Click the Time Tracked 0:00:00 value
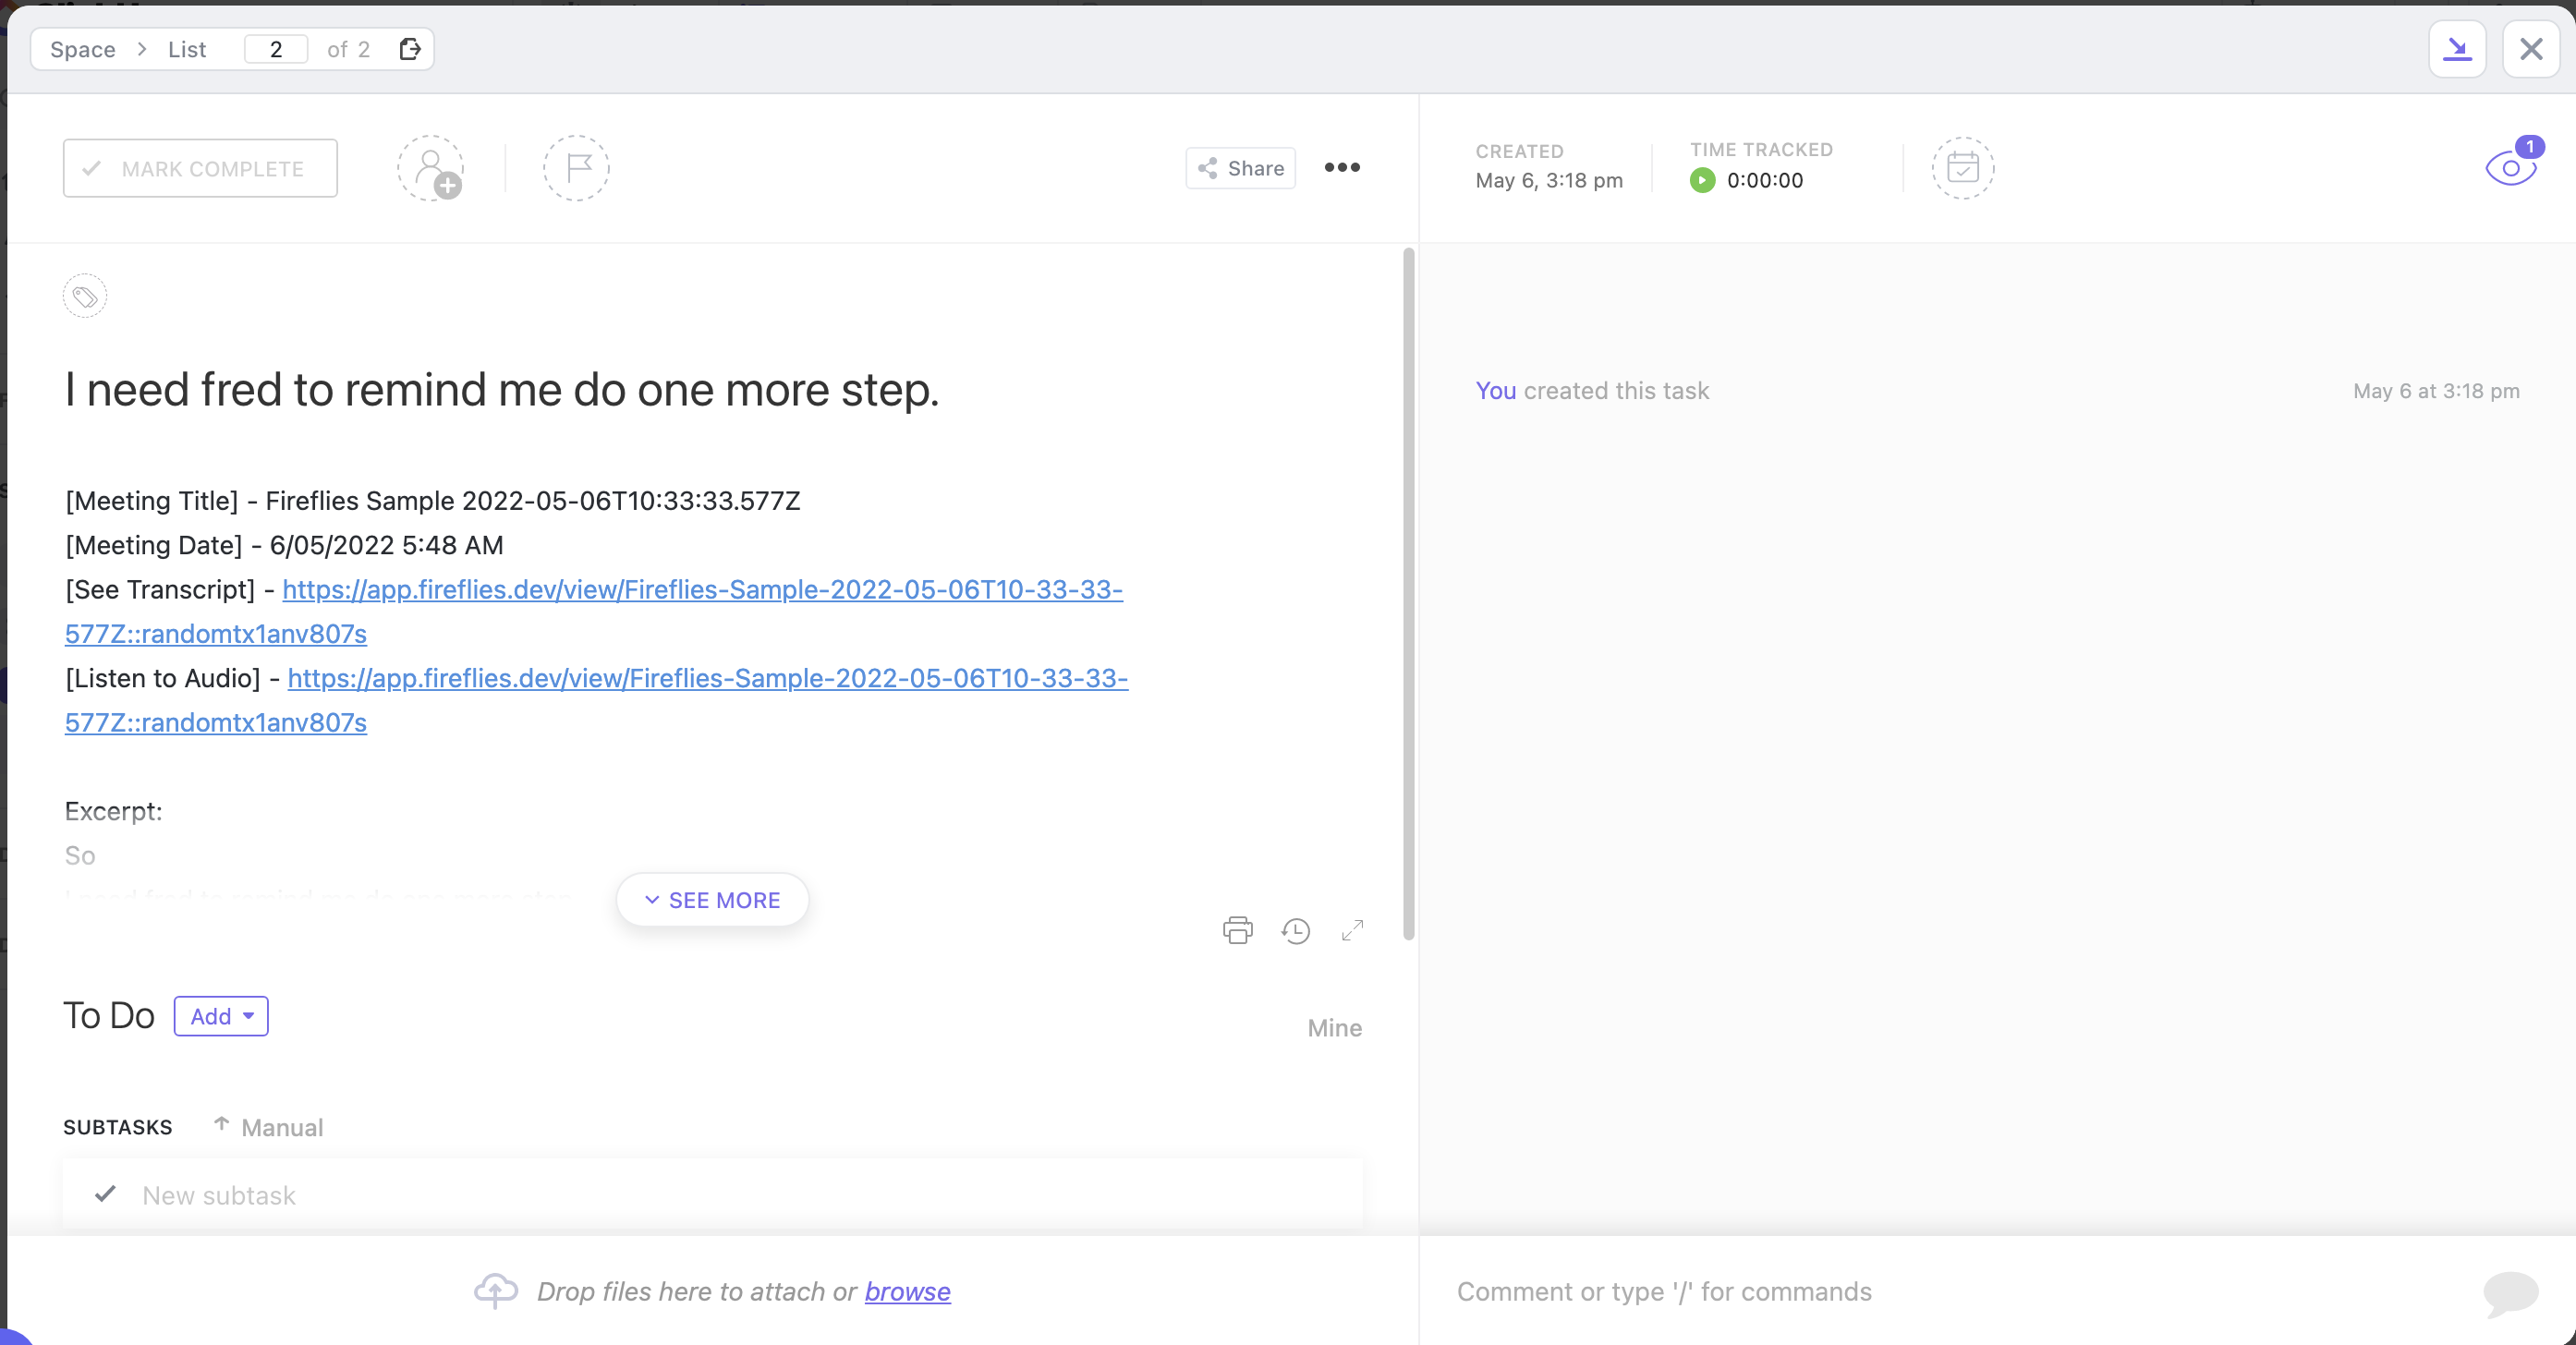Viewport: 2576px width, 1345px height. 1765,181
